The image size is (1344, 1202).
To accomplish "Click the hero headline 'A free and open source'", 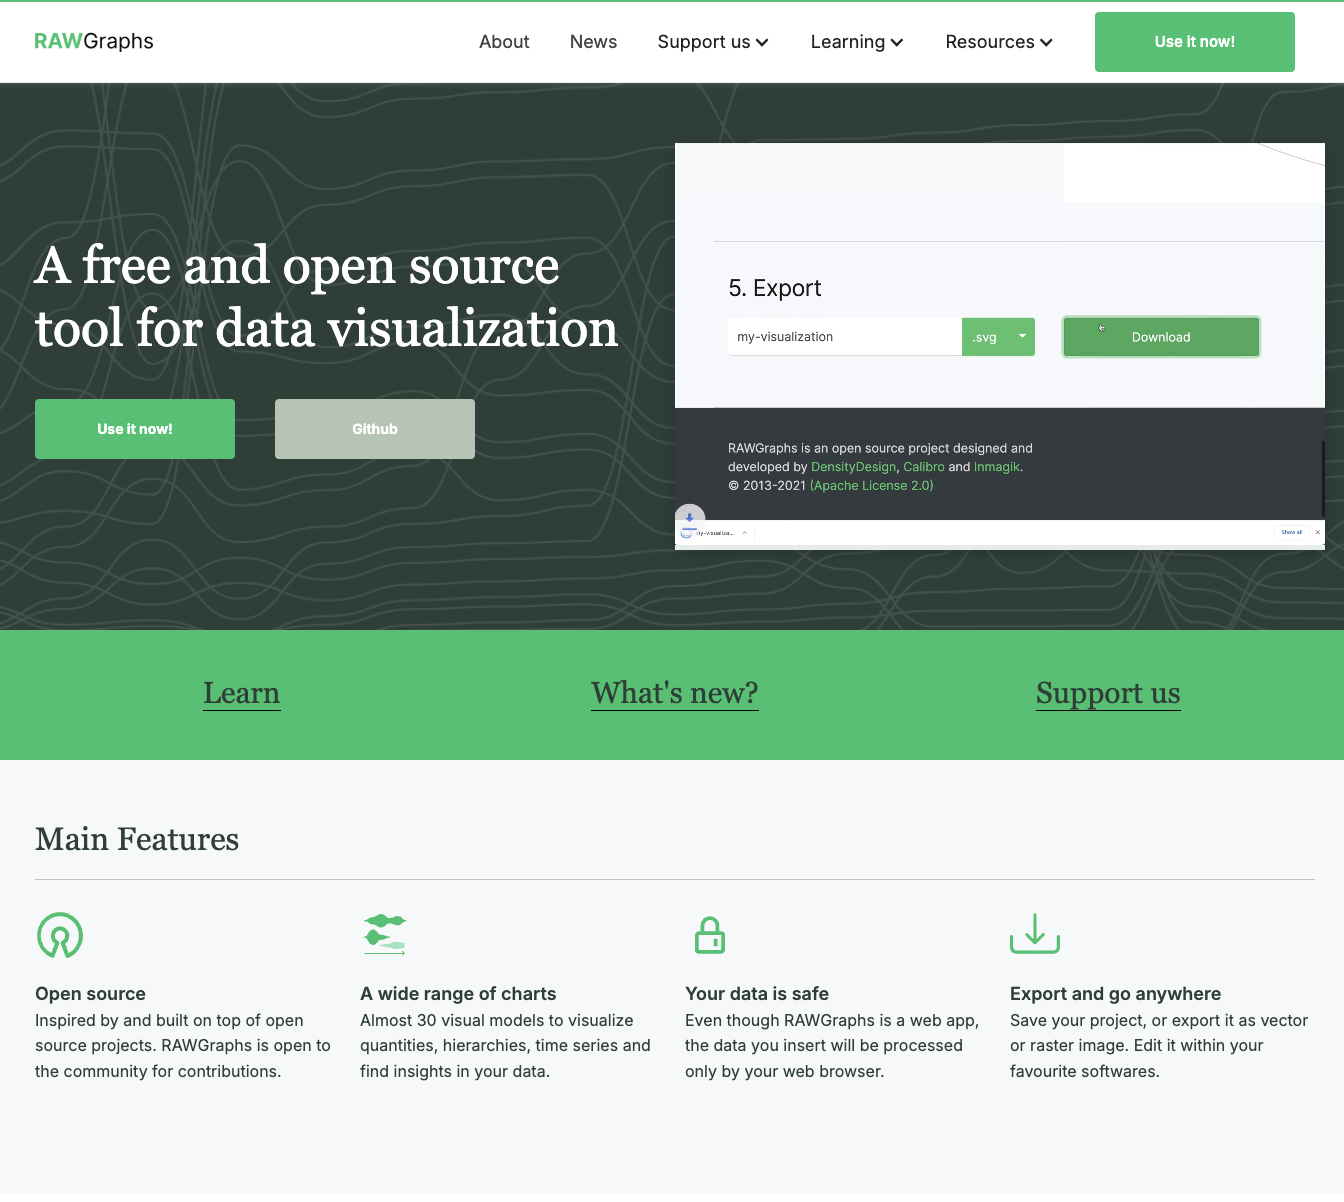I will click(x=297, y=266).
